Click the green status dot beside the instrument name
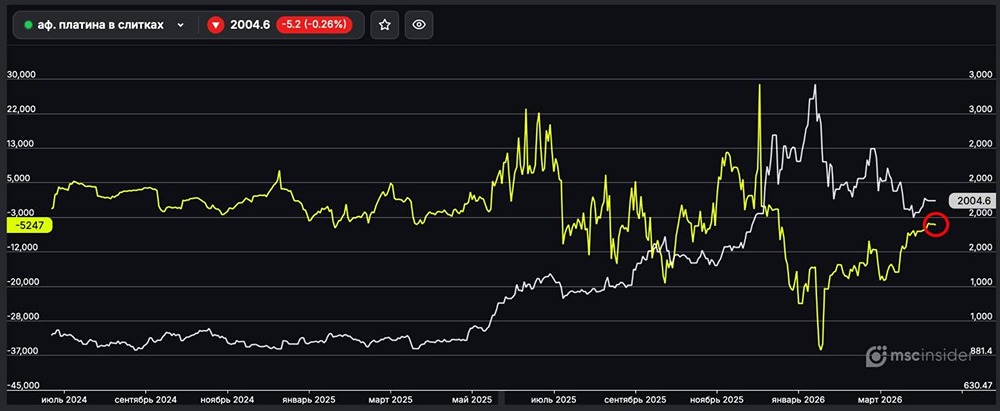Screen dimensions: 1000x411 click(28, 25)
